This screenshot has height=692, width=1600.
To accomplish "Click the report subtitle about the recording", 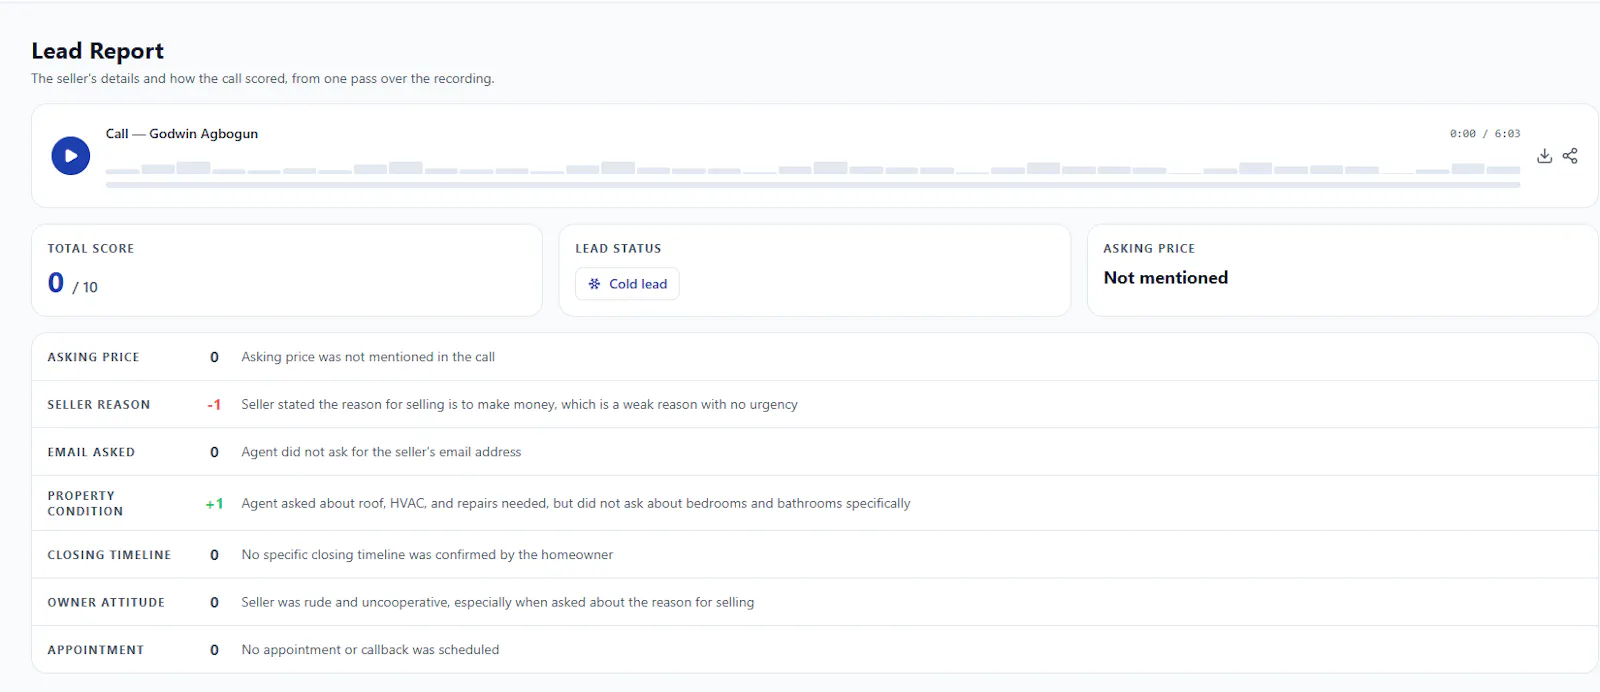I will (263, 78).
